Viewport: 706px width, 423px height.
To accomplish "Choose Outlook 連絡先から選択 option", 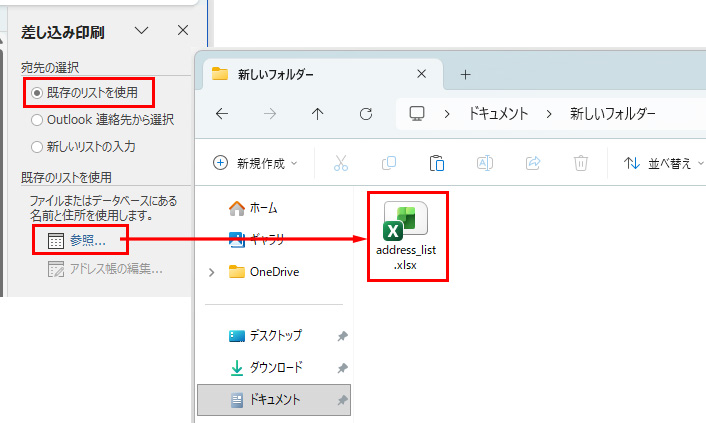I will (x=38, y=120).
